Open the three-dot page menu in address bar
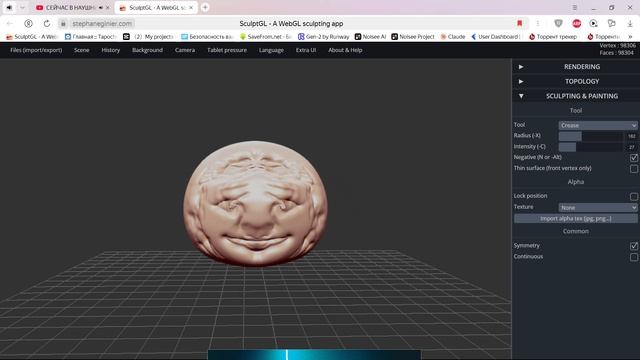The height and width of the screenshot is (360, 640). [538, 24]
